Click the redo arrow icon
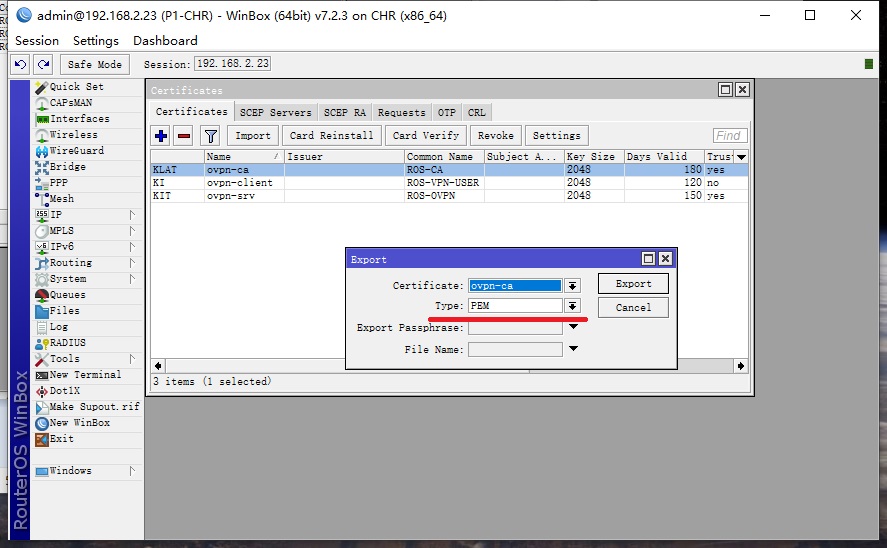 42,64
